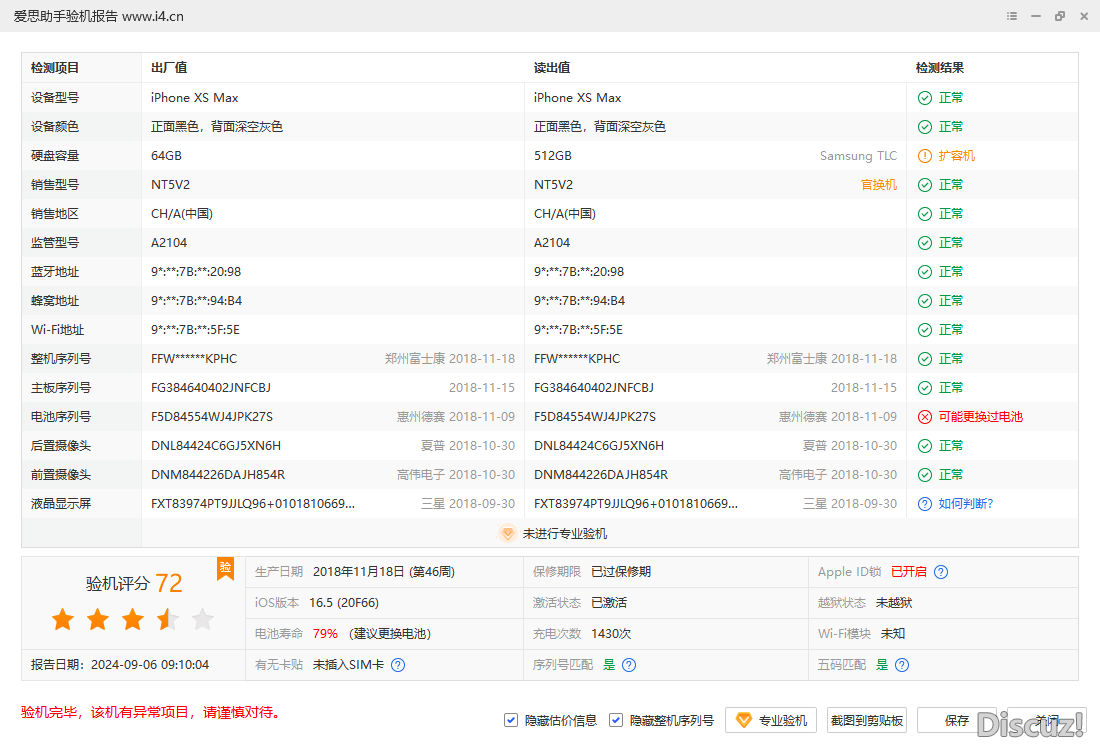Click the orange 验 badge icon
Viewport: 1100px width, 749px height.
(x=225, y=568)
